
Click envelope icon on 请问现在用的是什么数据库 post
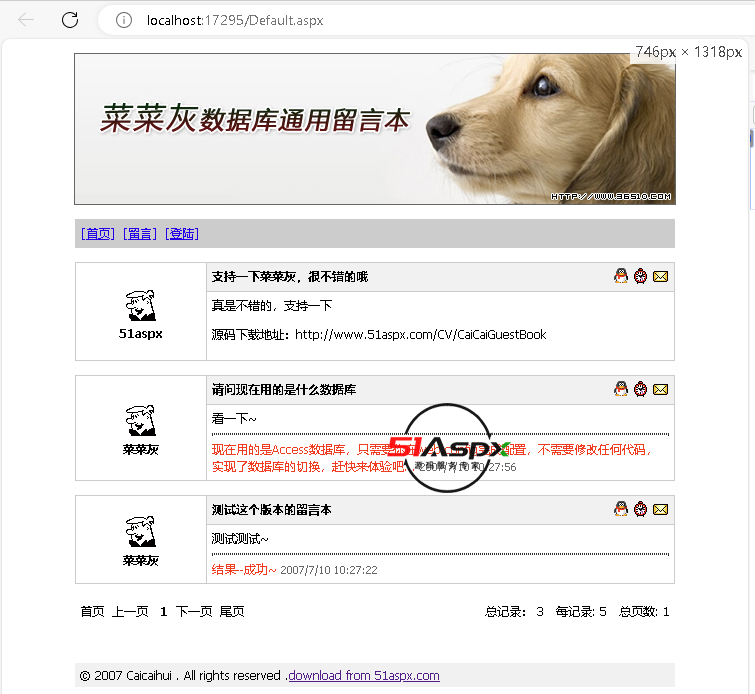click(660, 389)
